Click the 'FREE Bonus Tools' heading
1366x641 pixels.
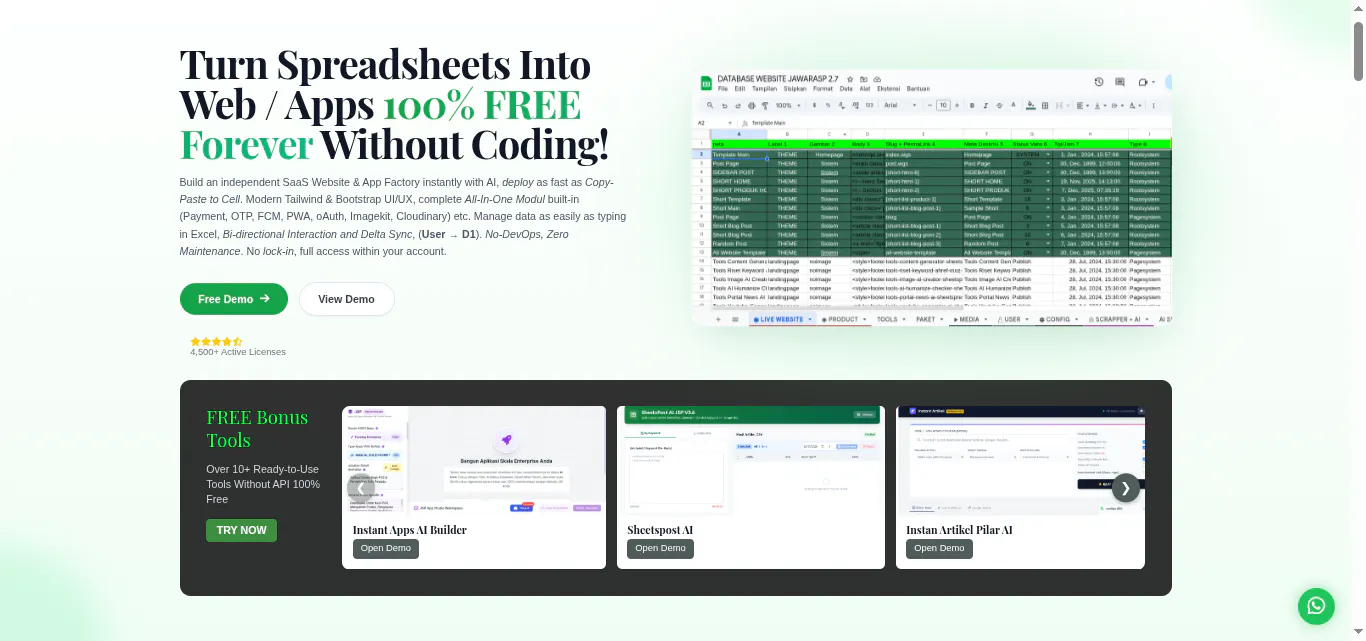tap(257, 428)
